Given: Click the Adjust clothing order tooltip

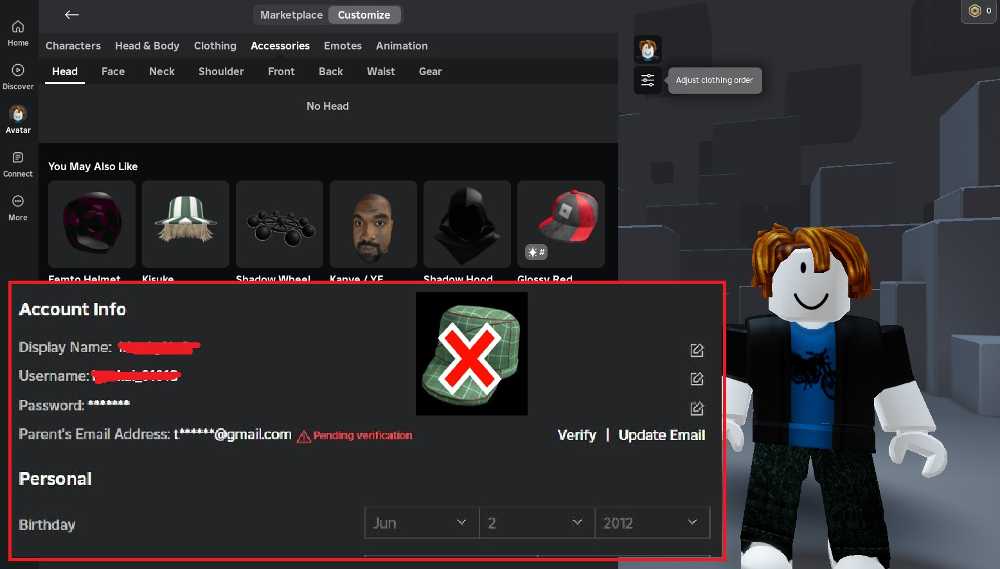Looking at the screenshot, I should 714,80.
